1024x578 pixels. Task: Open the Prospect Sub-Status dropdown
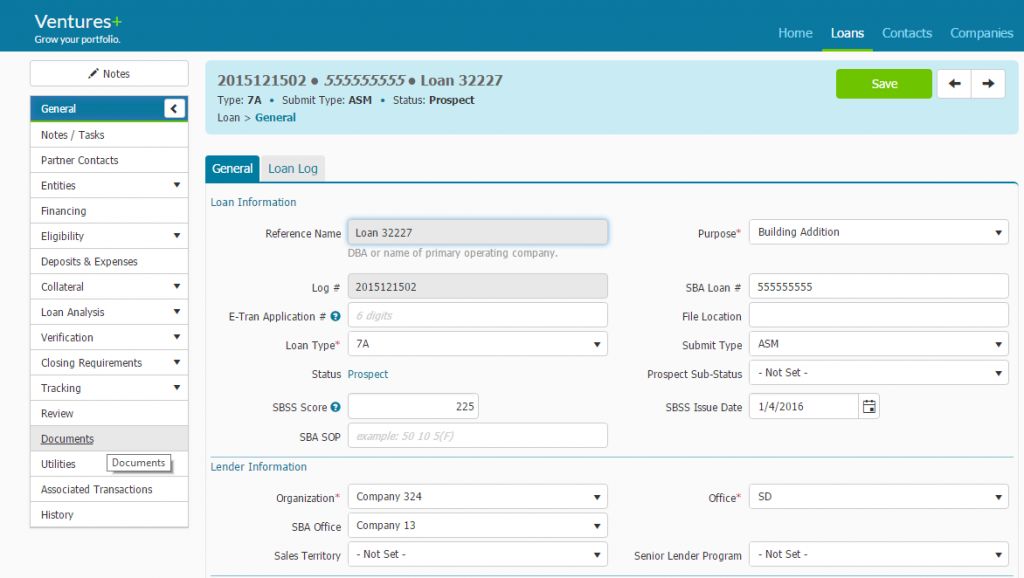coord(878,373)
